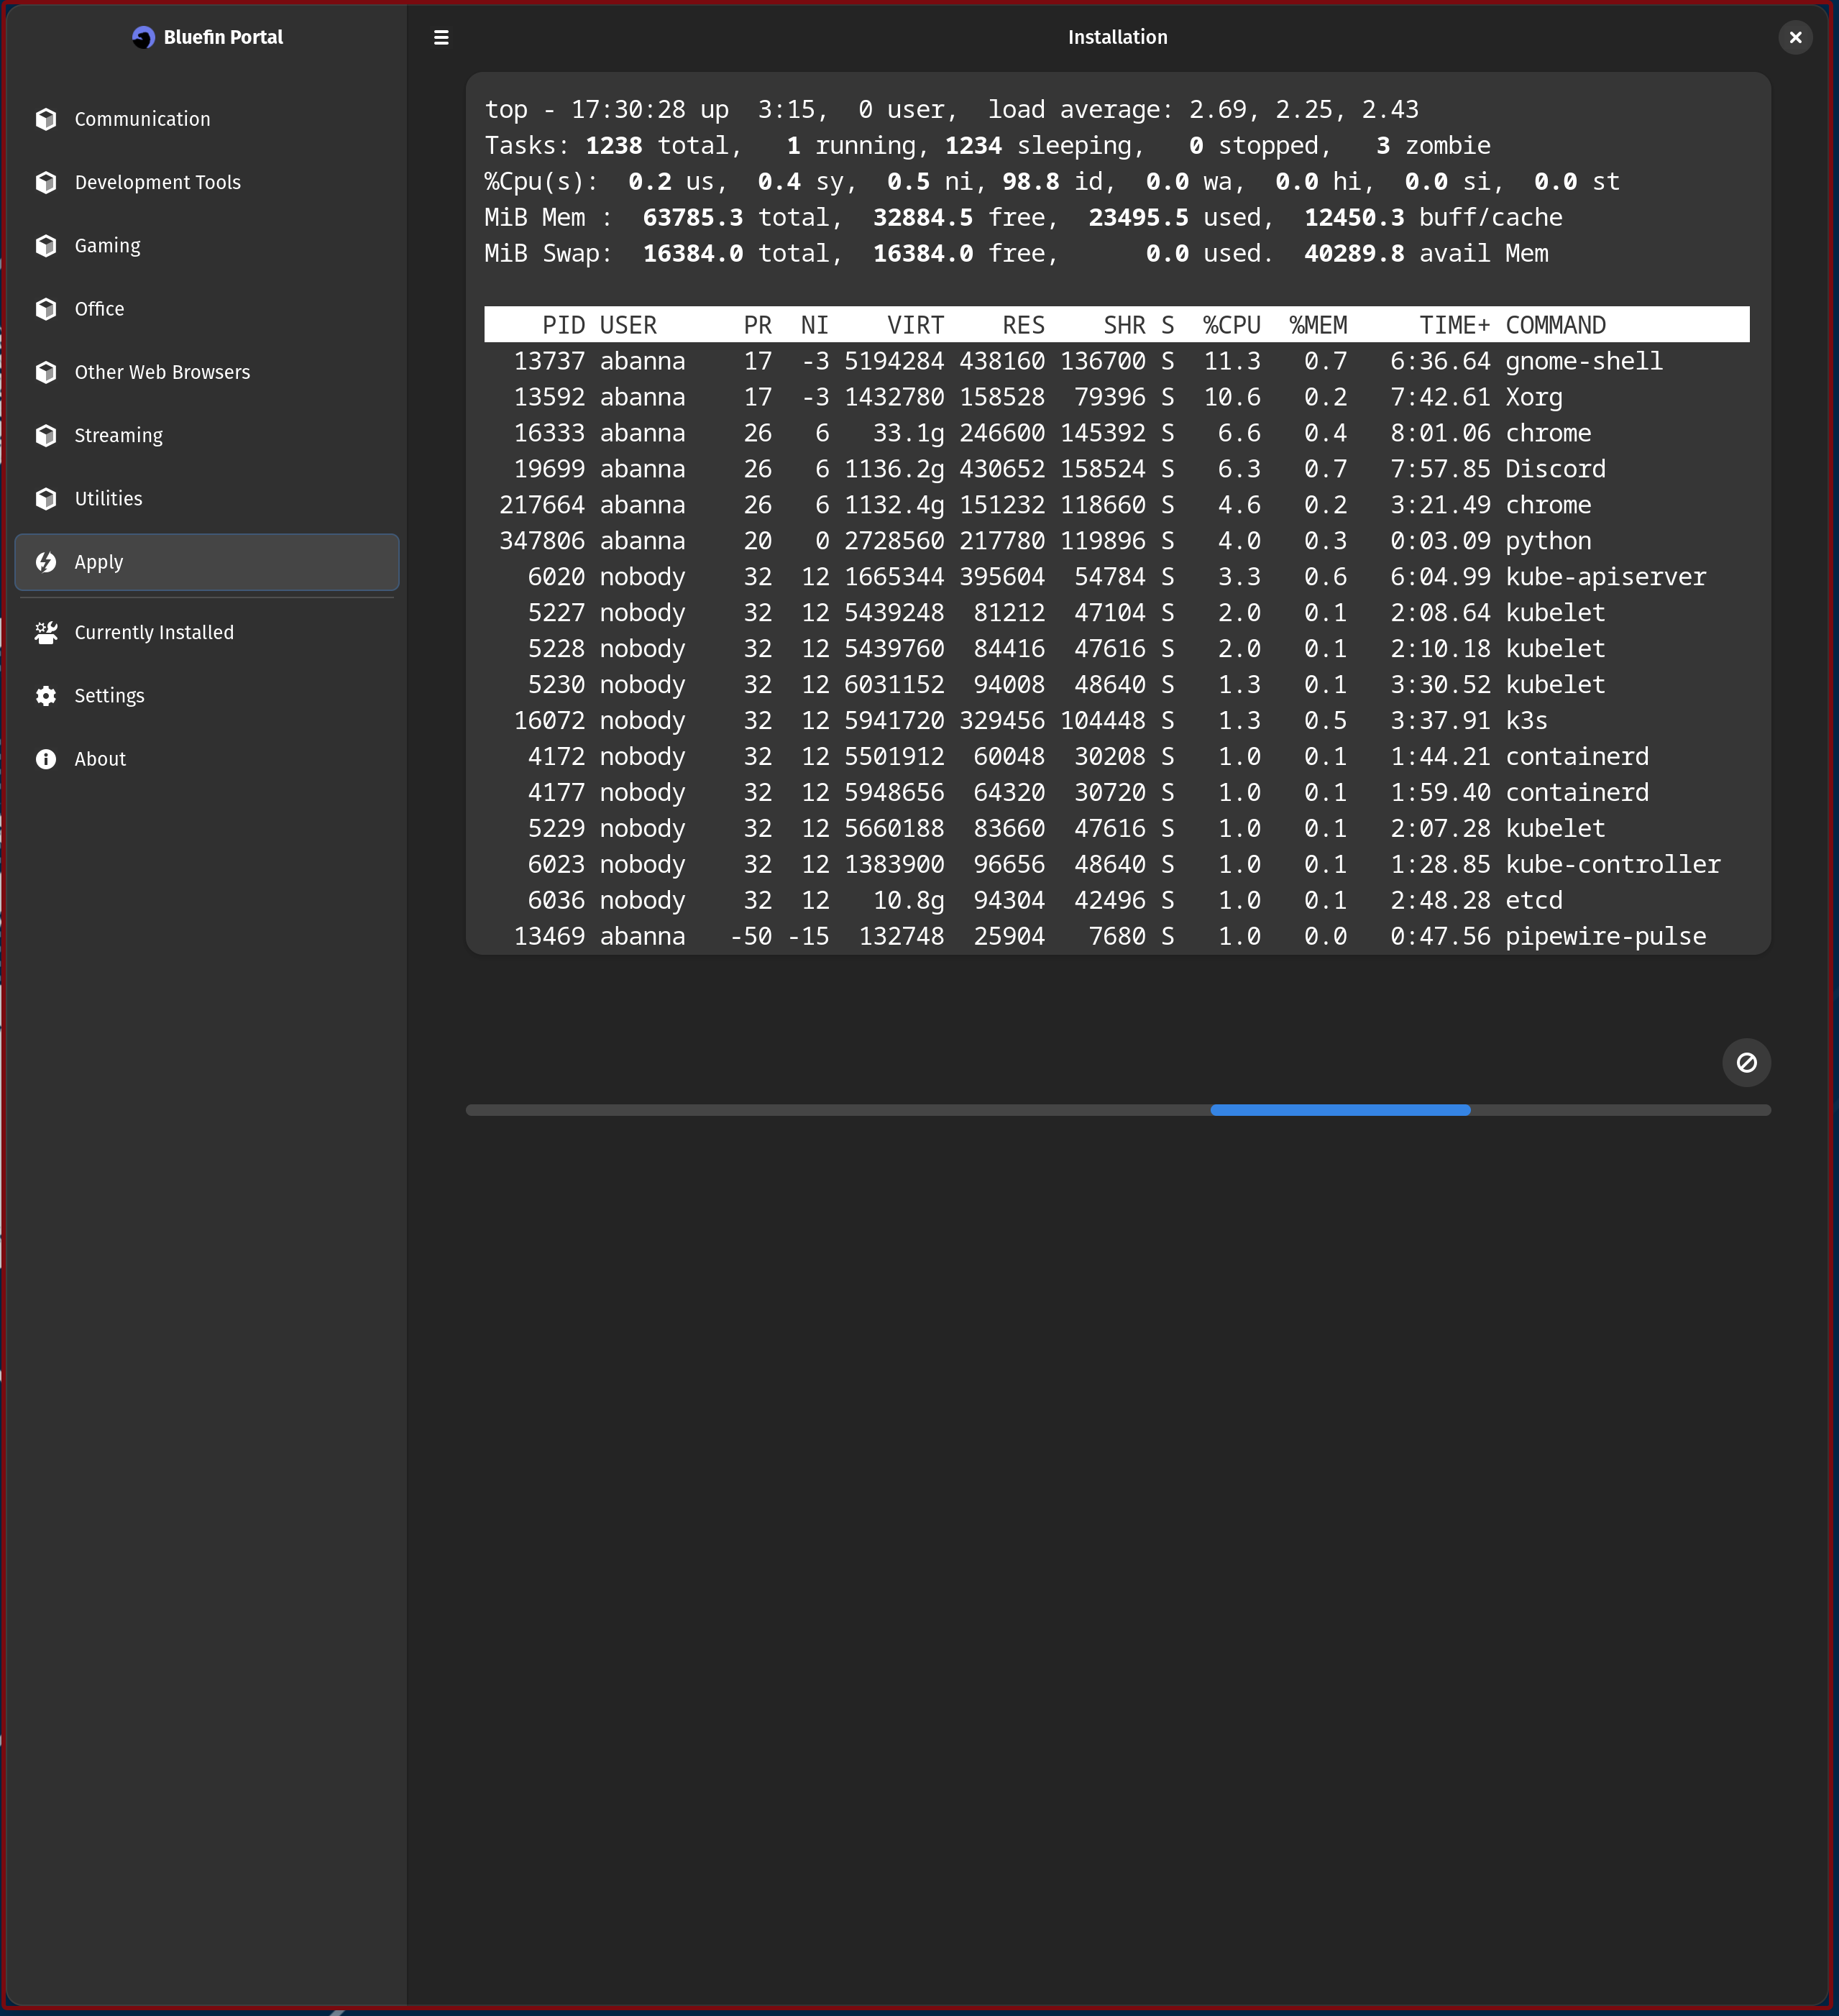Click the top output header row
Screen dimensions: 1839x2016
[1116, 325]
